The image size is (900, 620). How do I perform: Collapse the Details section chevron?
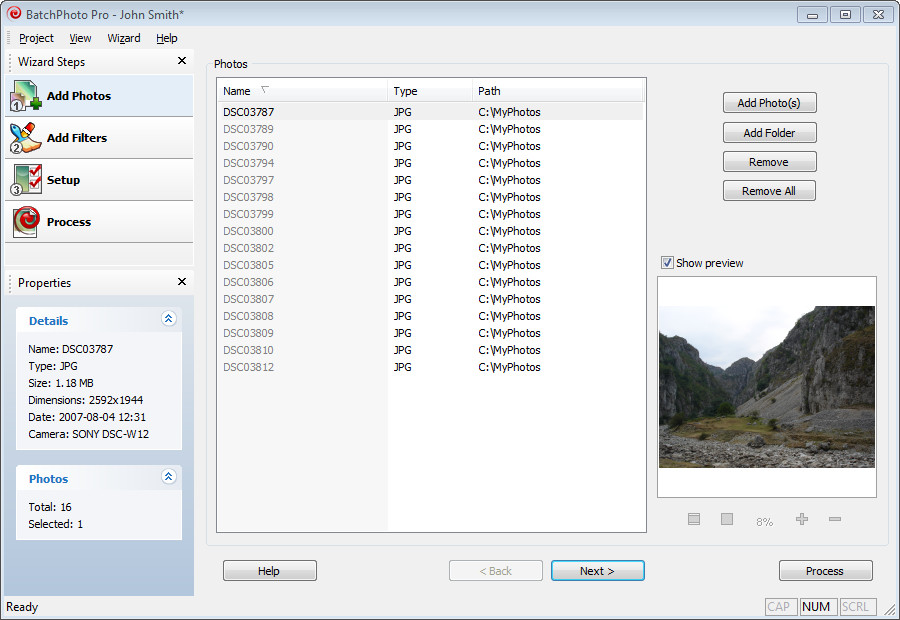click(168, 319)
